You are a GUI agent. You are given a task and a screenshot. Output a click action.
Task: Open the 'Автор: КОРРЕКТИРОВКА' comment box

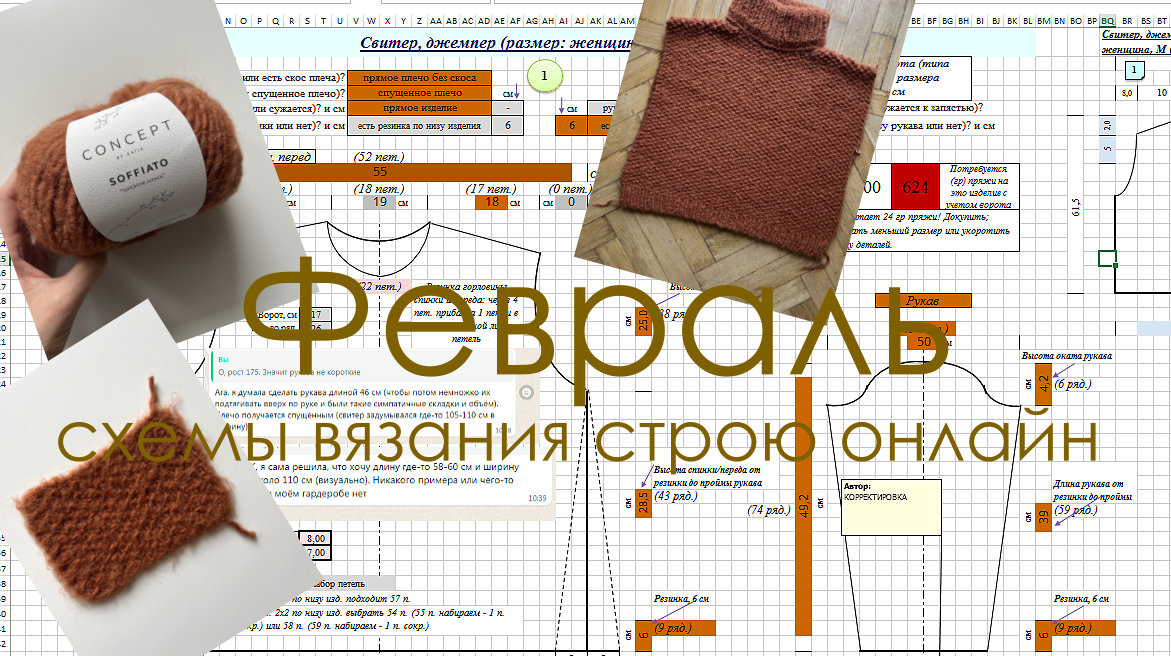pos(891,507)
